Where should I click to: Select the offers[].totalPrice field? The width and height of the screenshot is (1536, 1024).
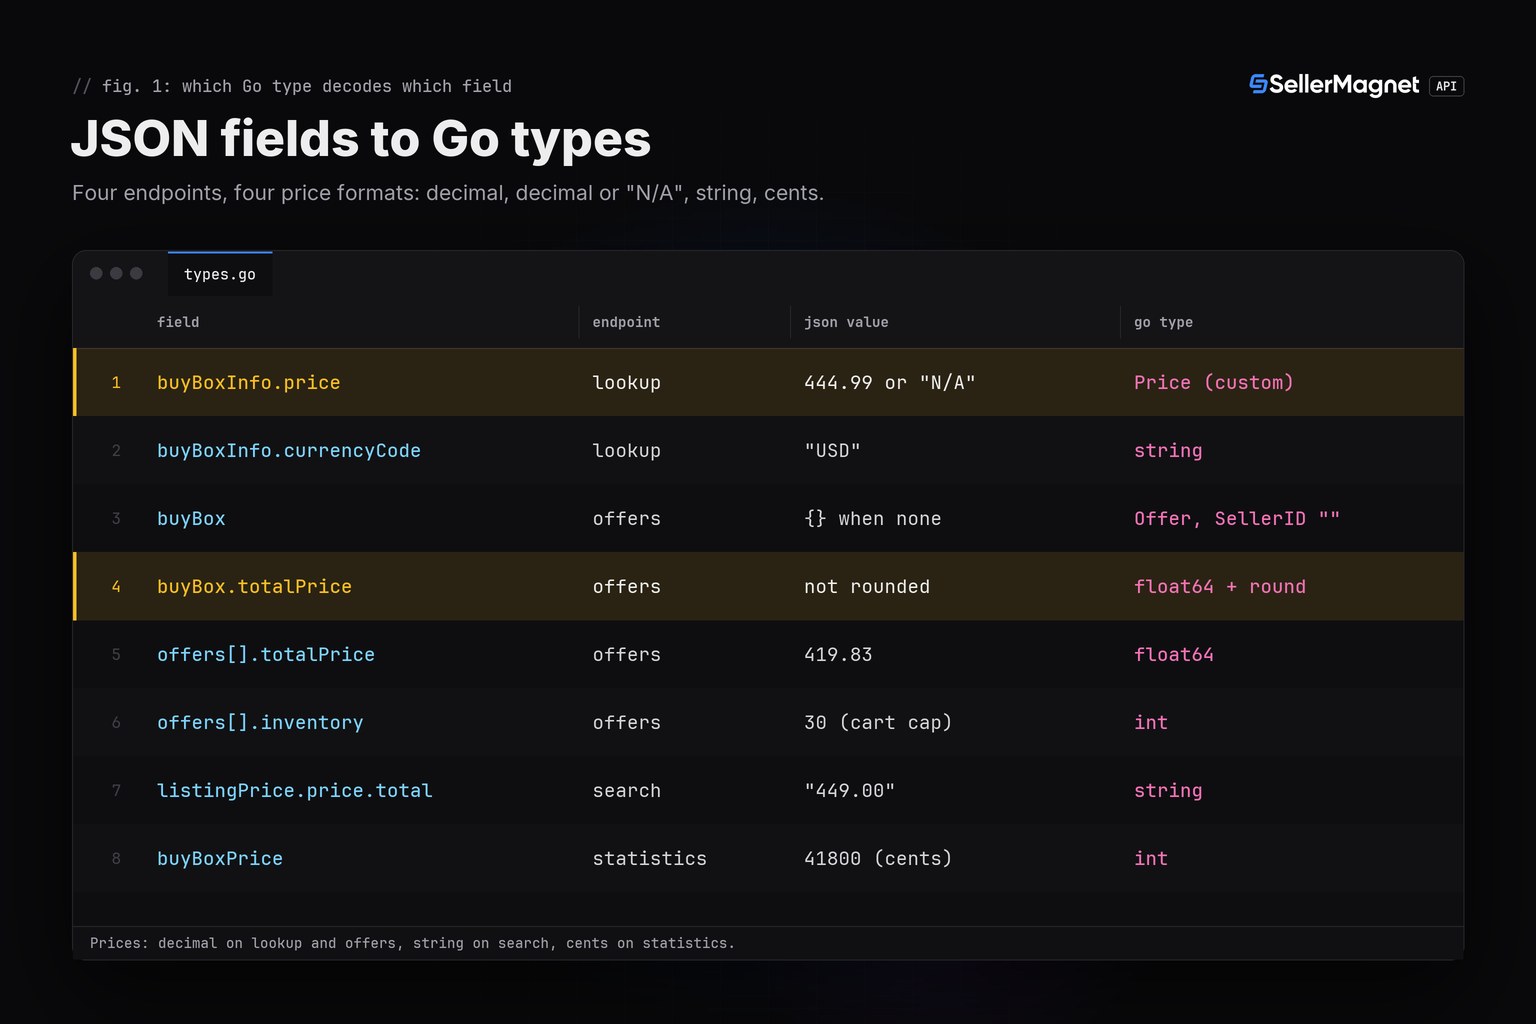[x=266, y=654]
